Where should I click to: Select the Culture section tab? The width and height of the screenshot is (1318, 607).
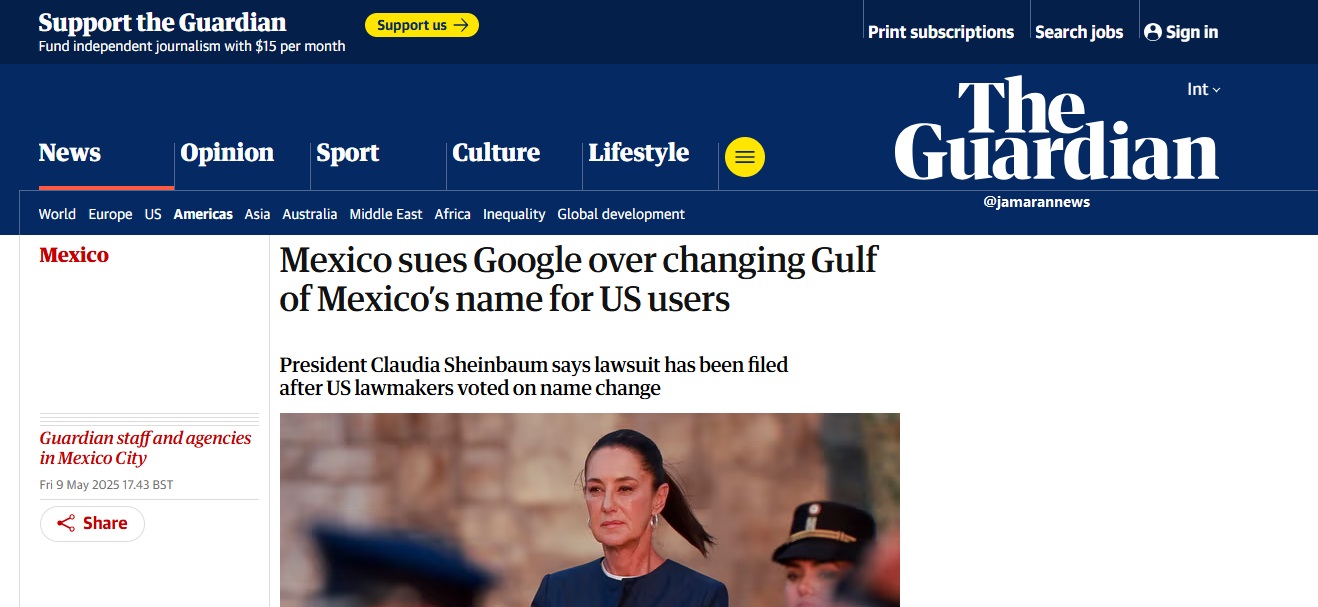click(x=496, y=153)
